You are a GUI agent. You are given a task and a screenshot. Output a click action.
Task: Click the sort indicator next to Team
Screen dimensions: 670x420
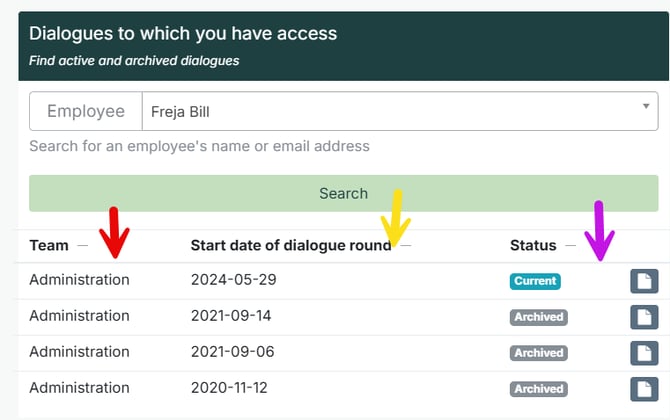(x=82, y=246)
